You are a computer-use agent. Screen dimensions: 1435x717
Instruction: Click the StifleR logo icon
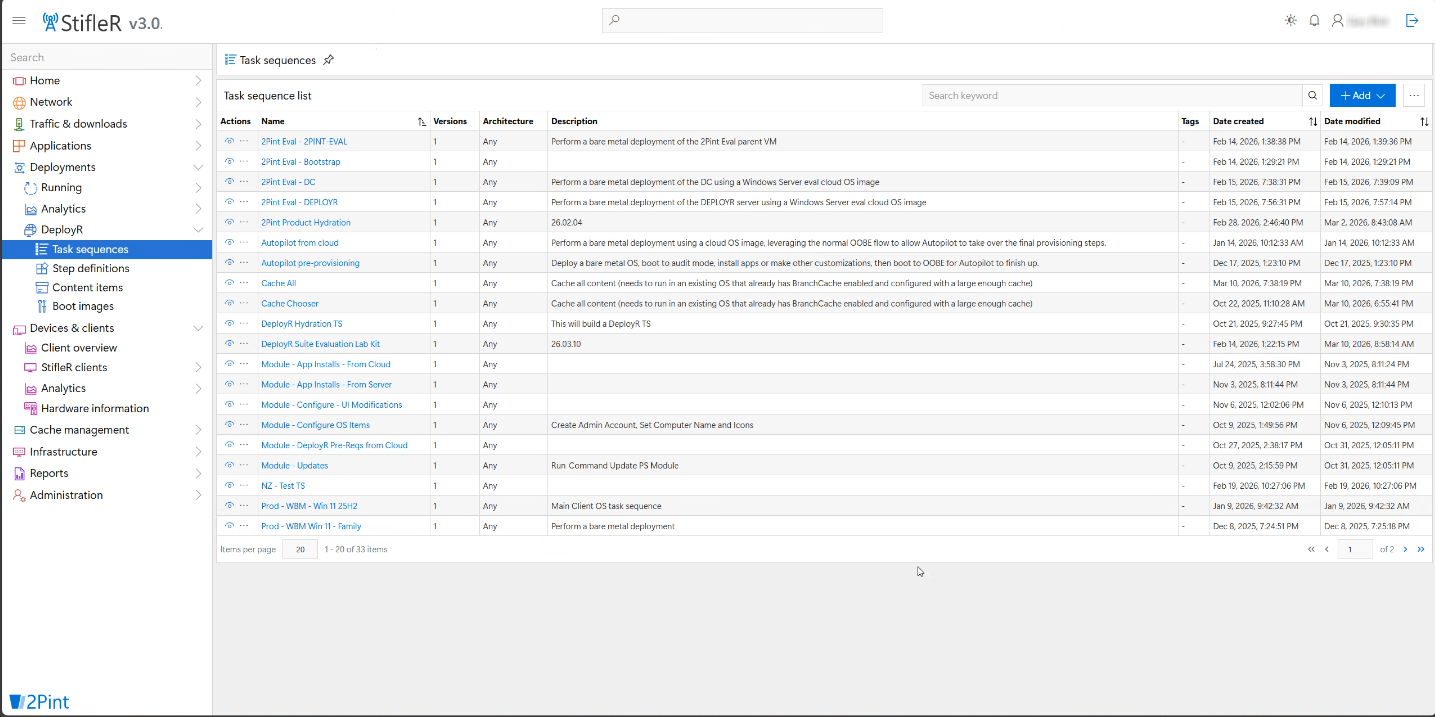click(x=48, y=19)
